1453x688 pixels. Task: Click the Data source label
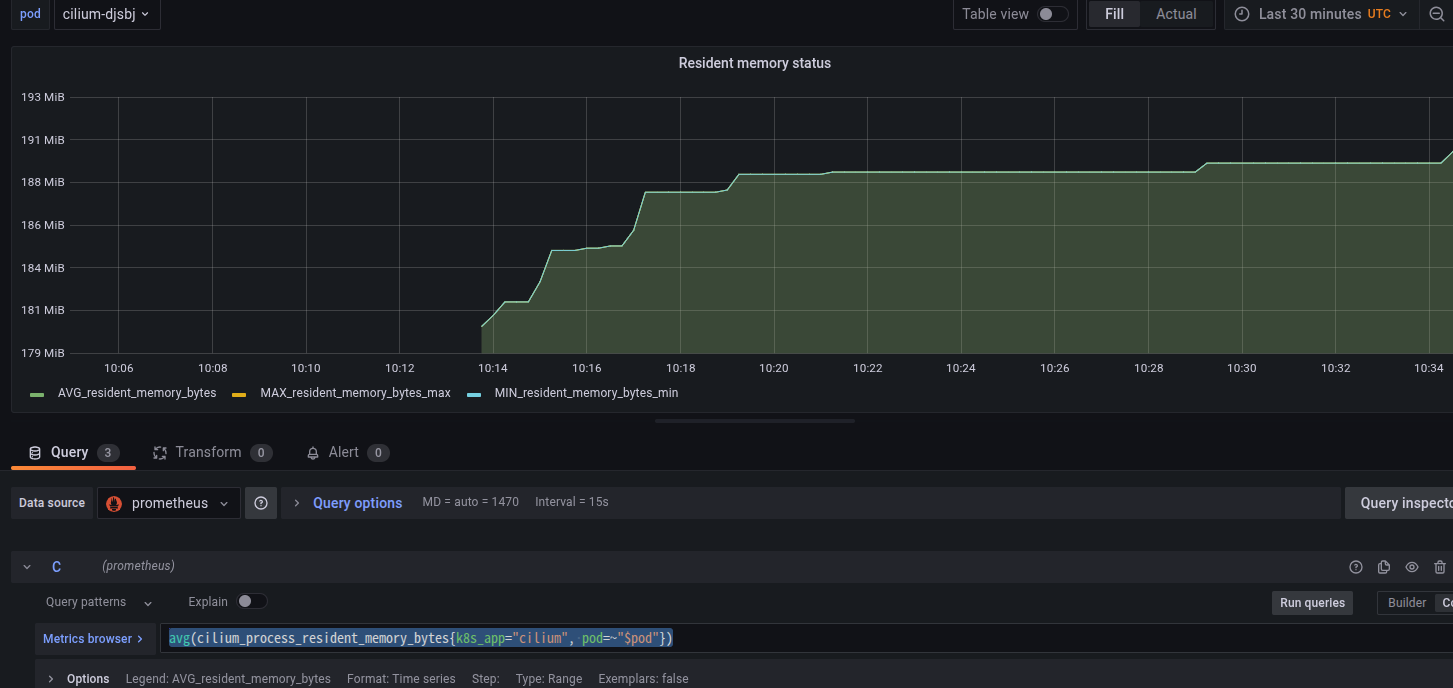pyautogui.click(x=52, y=503)
